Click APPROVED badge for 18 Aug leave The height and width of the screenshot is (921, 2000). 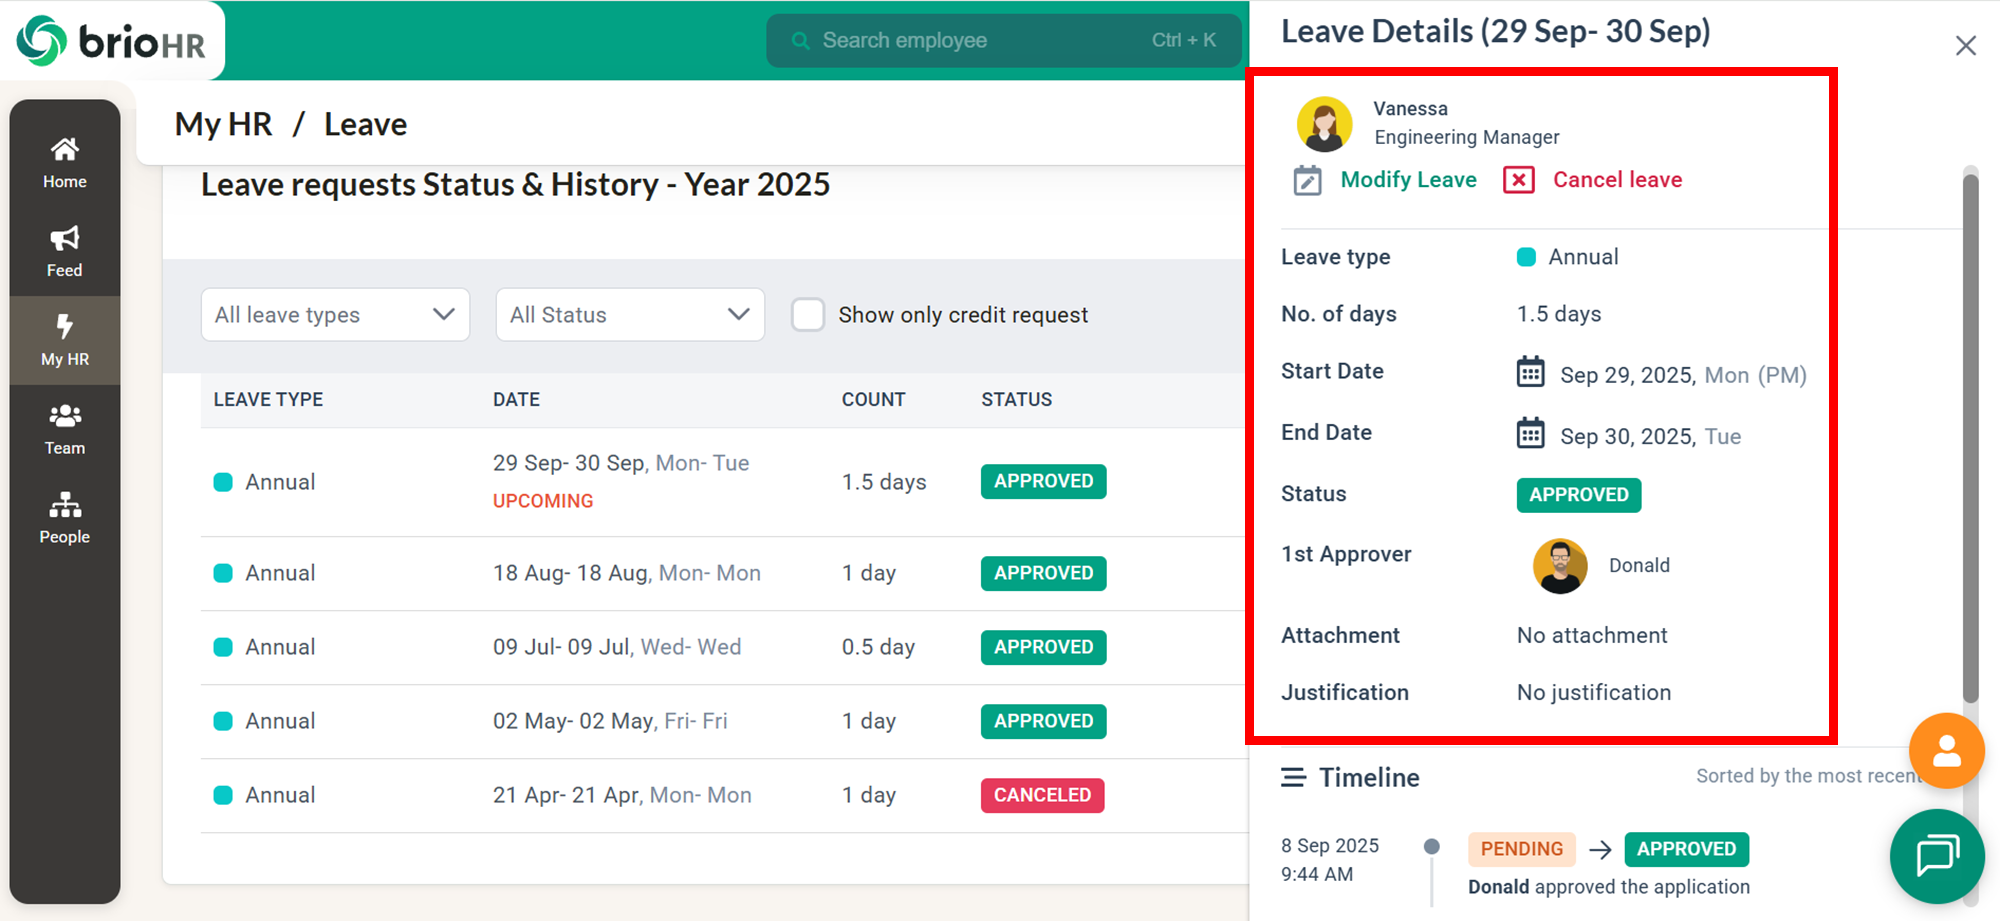(x=1043, y=573)
